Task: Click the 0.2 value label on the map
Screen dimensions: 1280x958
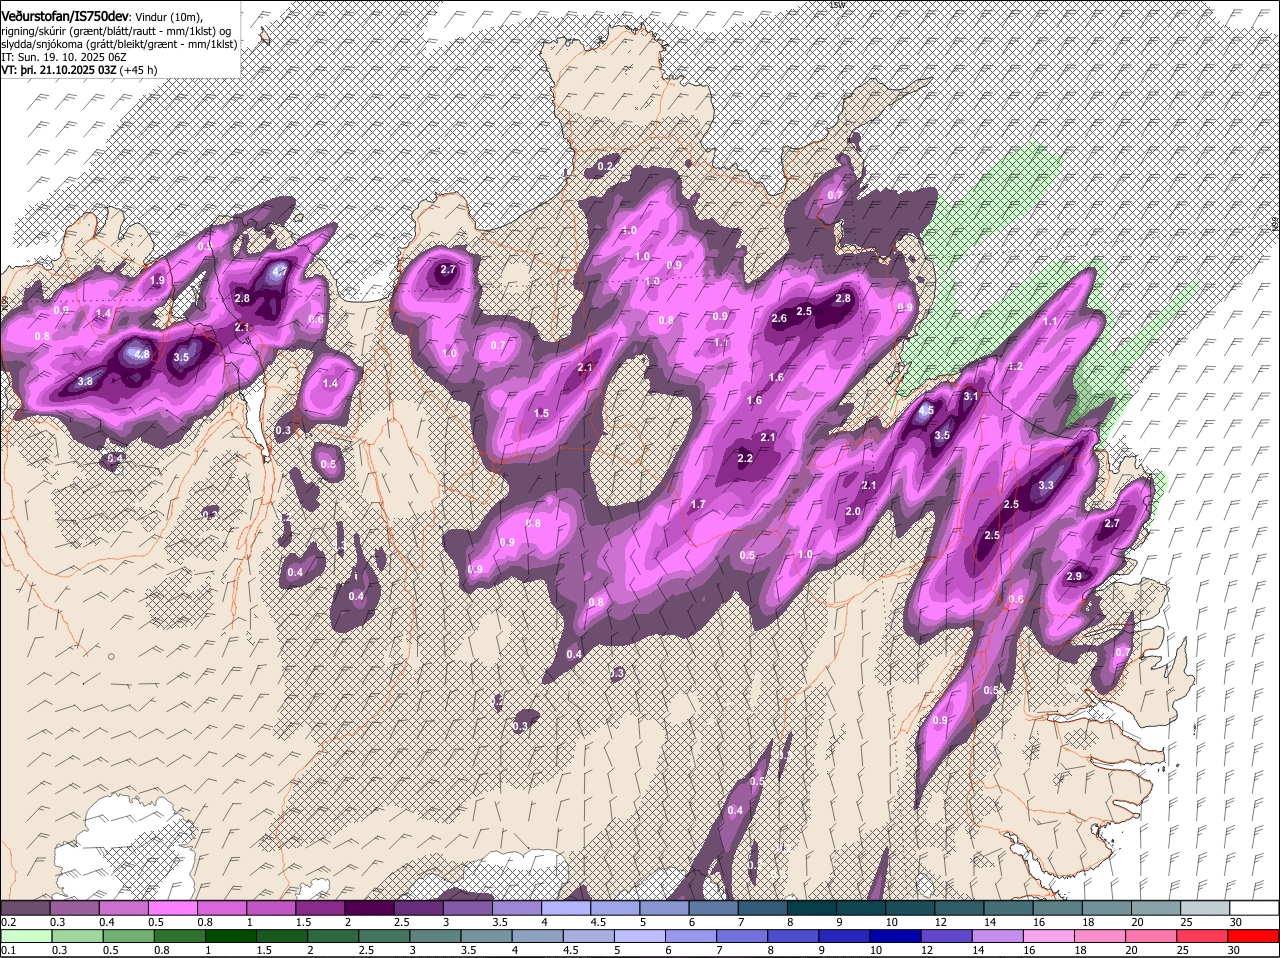Action: pos(605,166)
